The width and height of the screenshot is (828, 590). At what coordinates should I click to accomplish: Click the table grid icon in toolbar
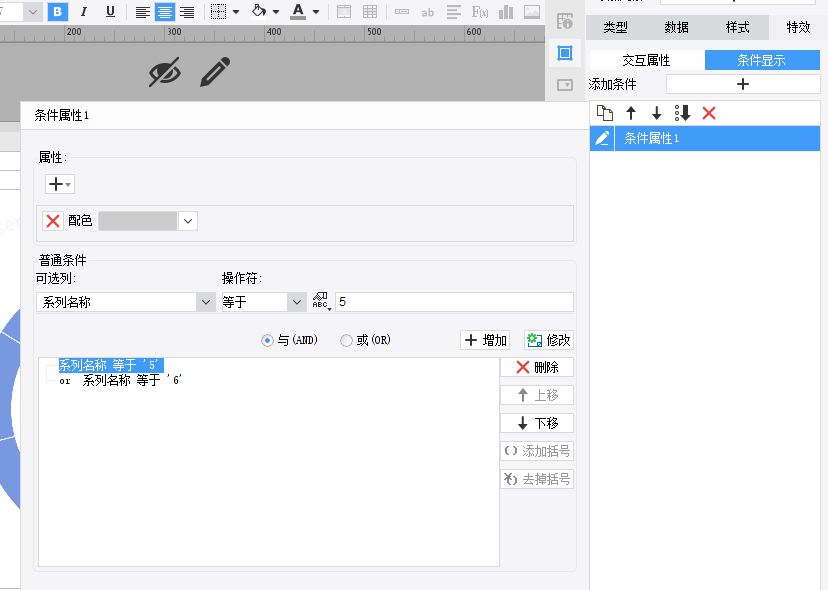[370, 12]
